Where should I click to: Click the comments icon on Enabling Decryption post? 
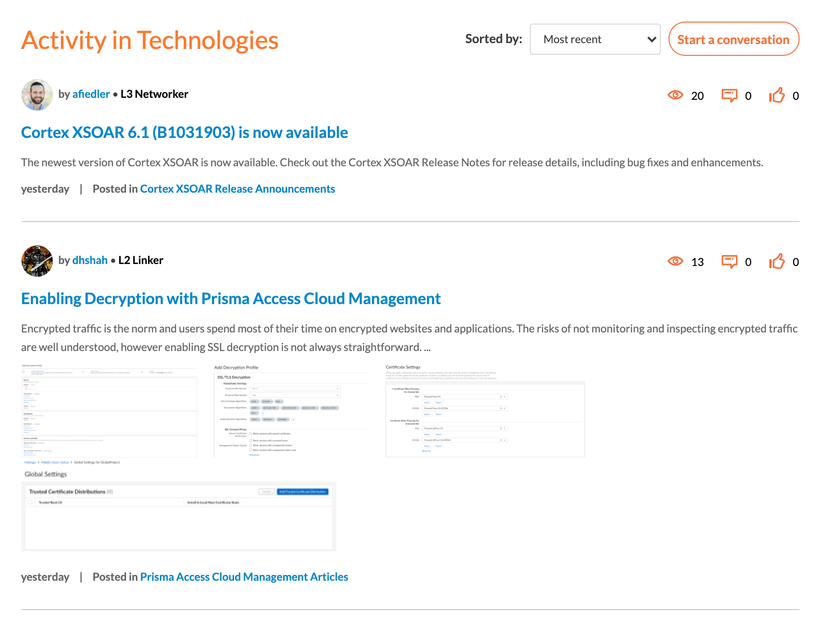pyautogui.click(x=729, y=262)
